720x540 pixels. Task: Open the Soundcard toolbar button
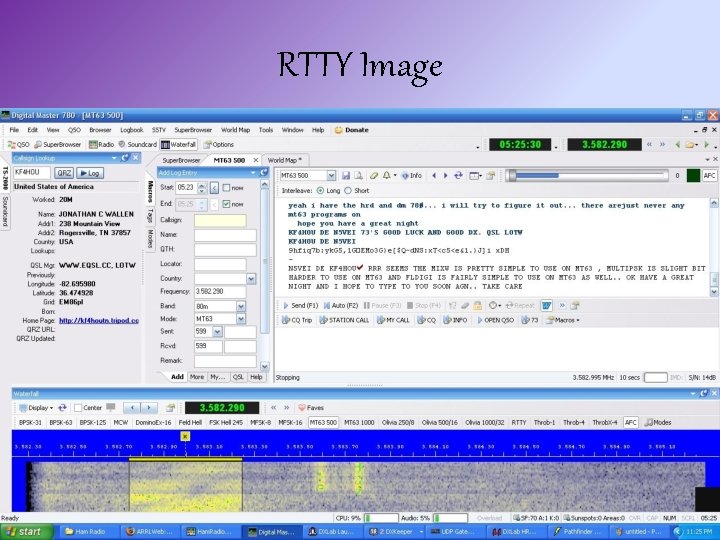pyautogui.click(x=138, y=144)
